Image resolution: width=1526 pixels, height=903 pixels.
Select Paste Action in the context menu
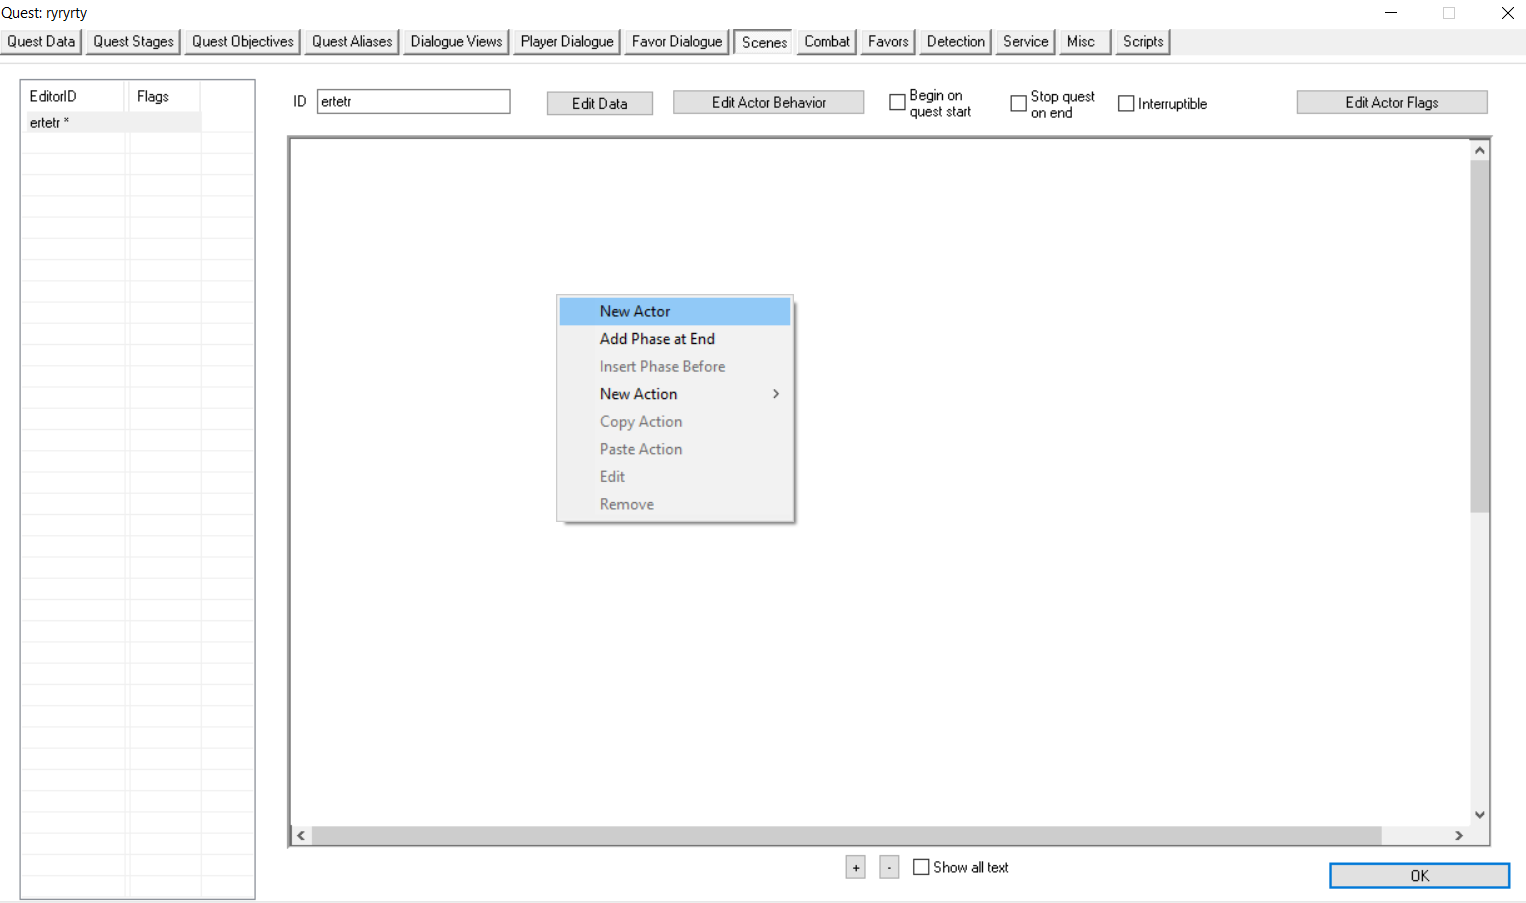[x=641, y=448]
